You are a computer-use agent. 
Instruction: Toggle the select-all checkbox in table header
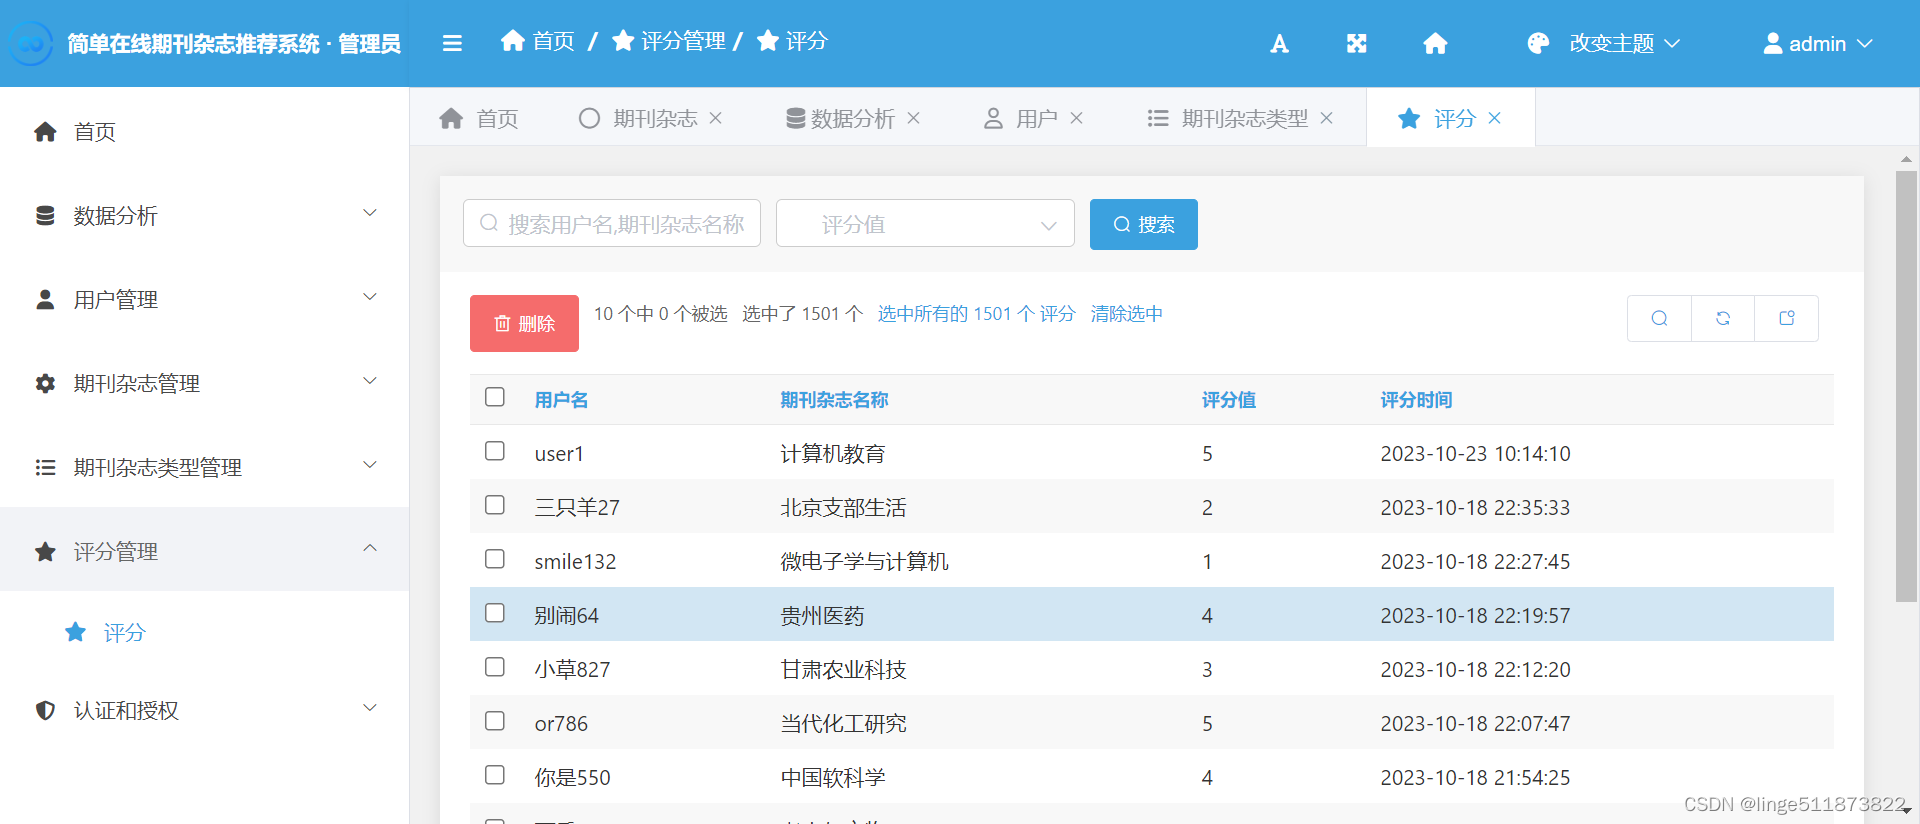coord(495,397)
